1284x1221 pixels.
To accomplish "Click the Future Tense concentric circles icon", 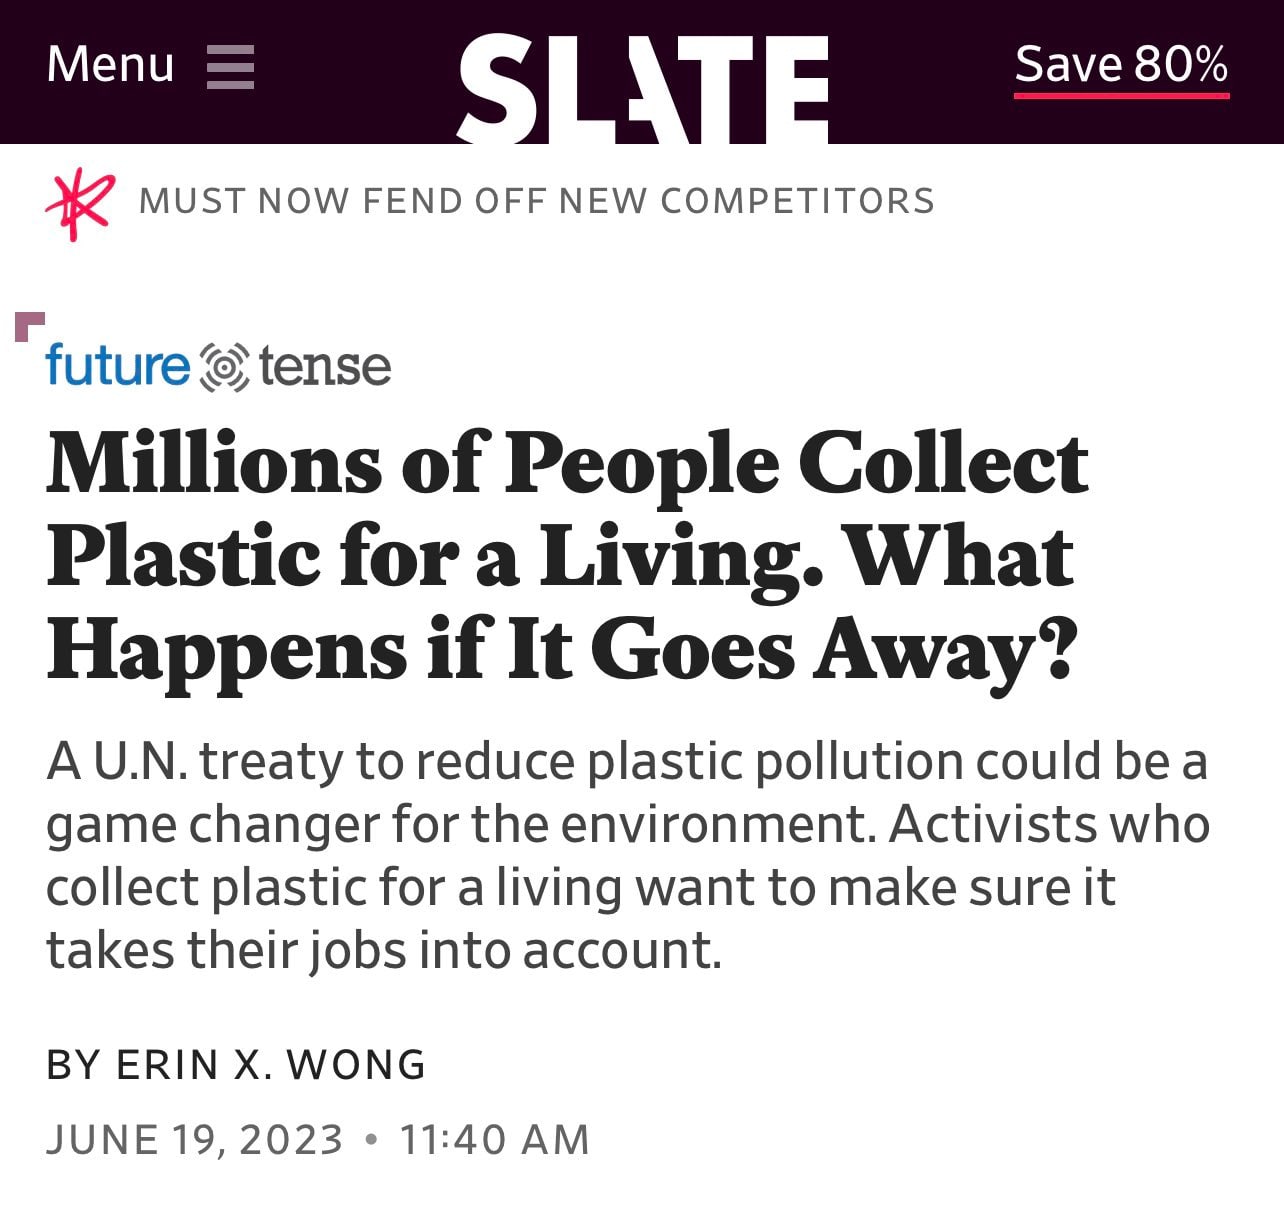I will [x=225, y=367].
